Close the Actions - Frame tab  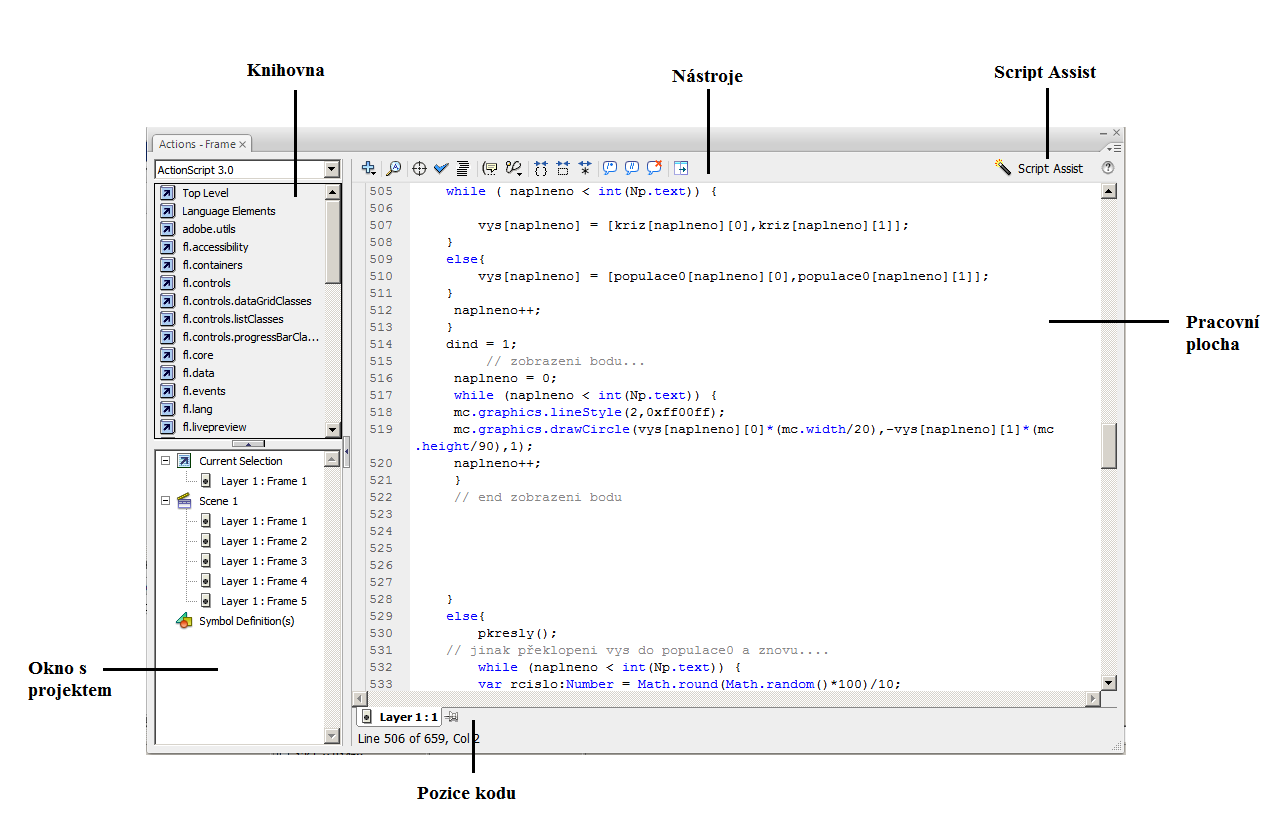(x=242, y=144)
